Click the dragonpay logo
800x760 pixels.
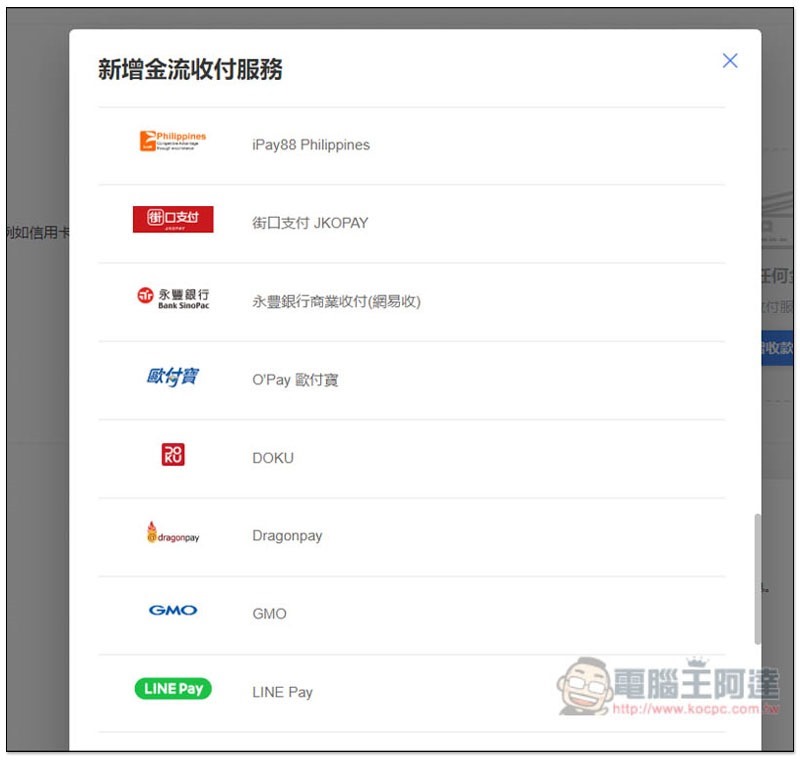click(x=173, y=533)
